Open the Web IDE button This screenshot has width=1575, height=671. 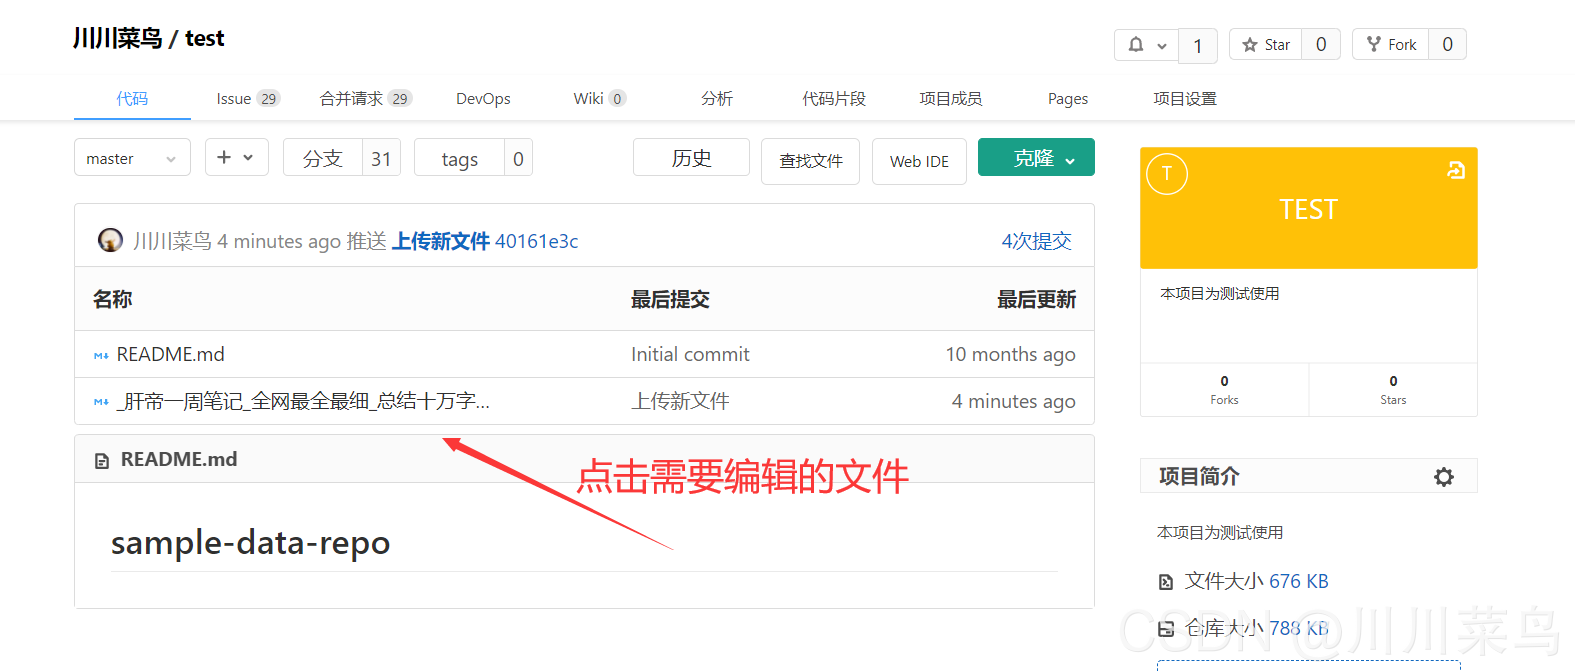pos(919,161)
